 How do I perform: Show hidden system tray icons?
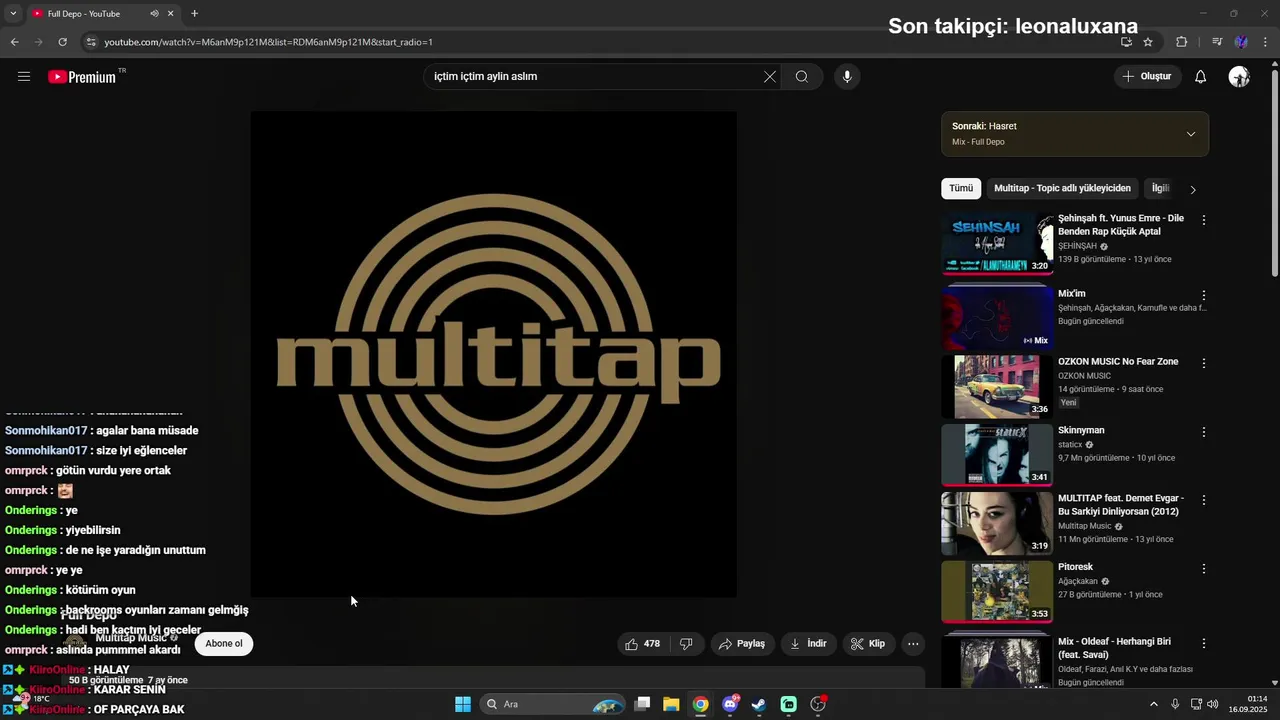1153,704
